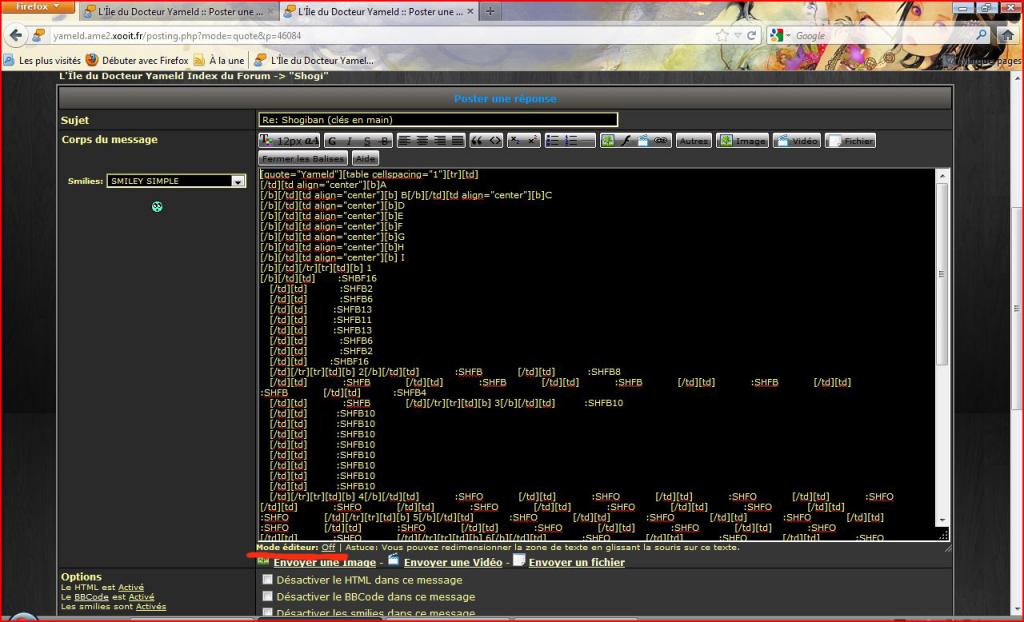Apply bold with the G button

(x=332, y=140)
